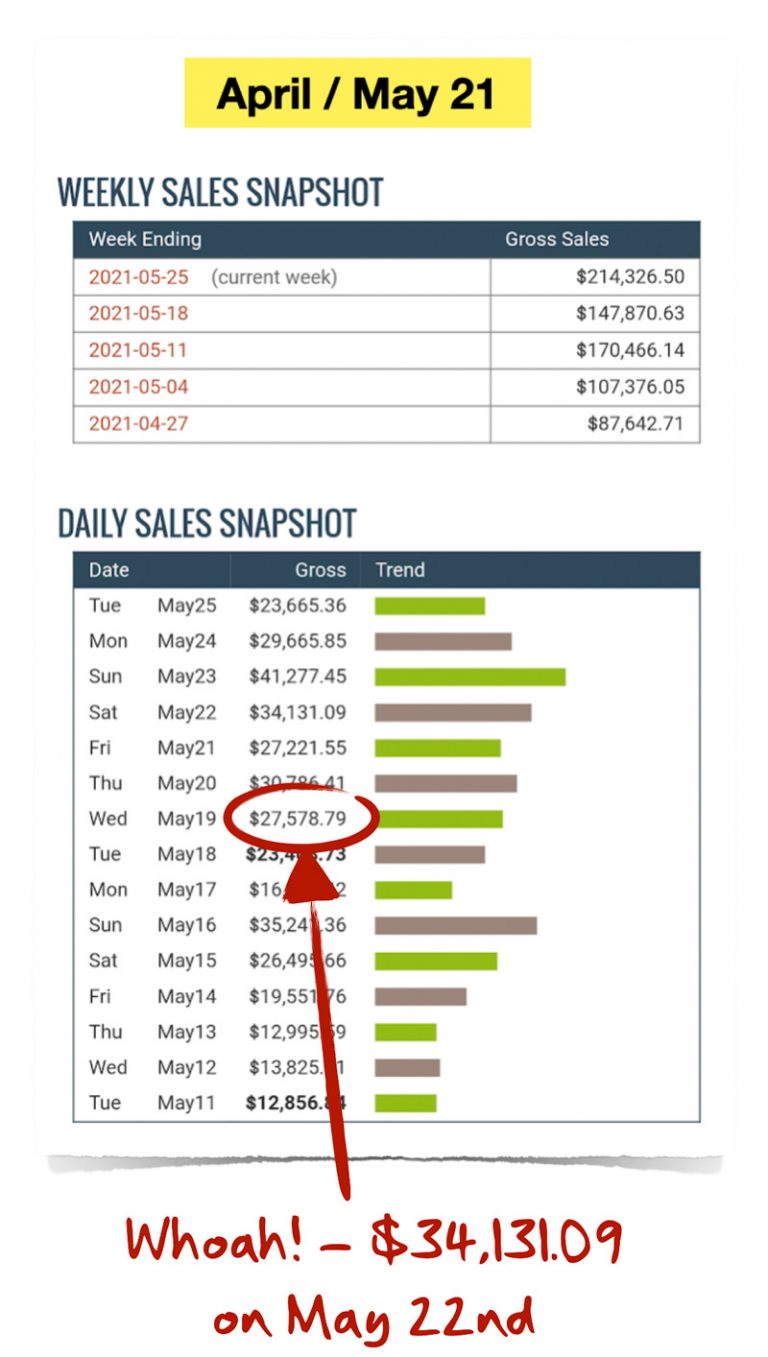Image resolution: width=768 pixels, height=1357 pixels.
Task: Click the circled $27,578.79 amount
Action: pyautogui.click(x=298, y=818)
